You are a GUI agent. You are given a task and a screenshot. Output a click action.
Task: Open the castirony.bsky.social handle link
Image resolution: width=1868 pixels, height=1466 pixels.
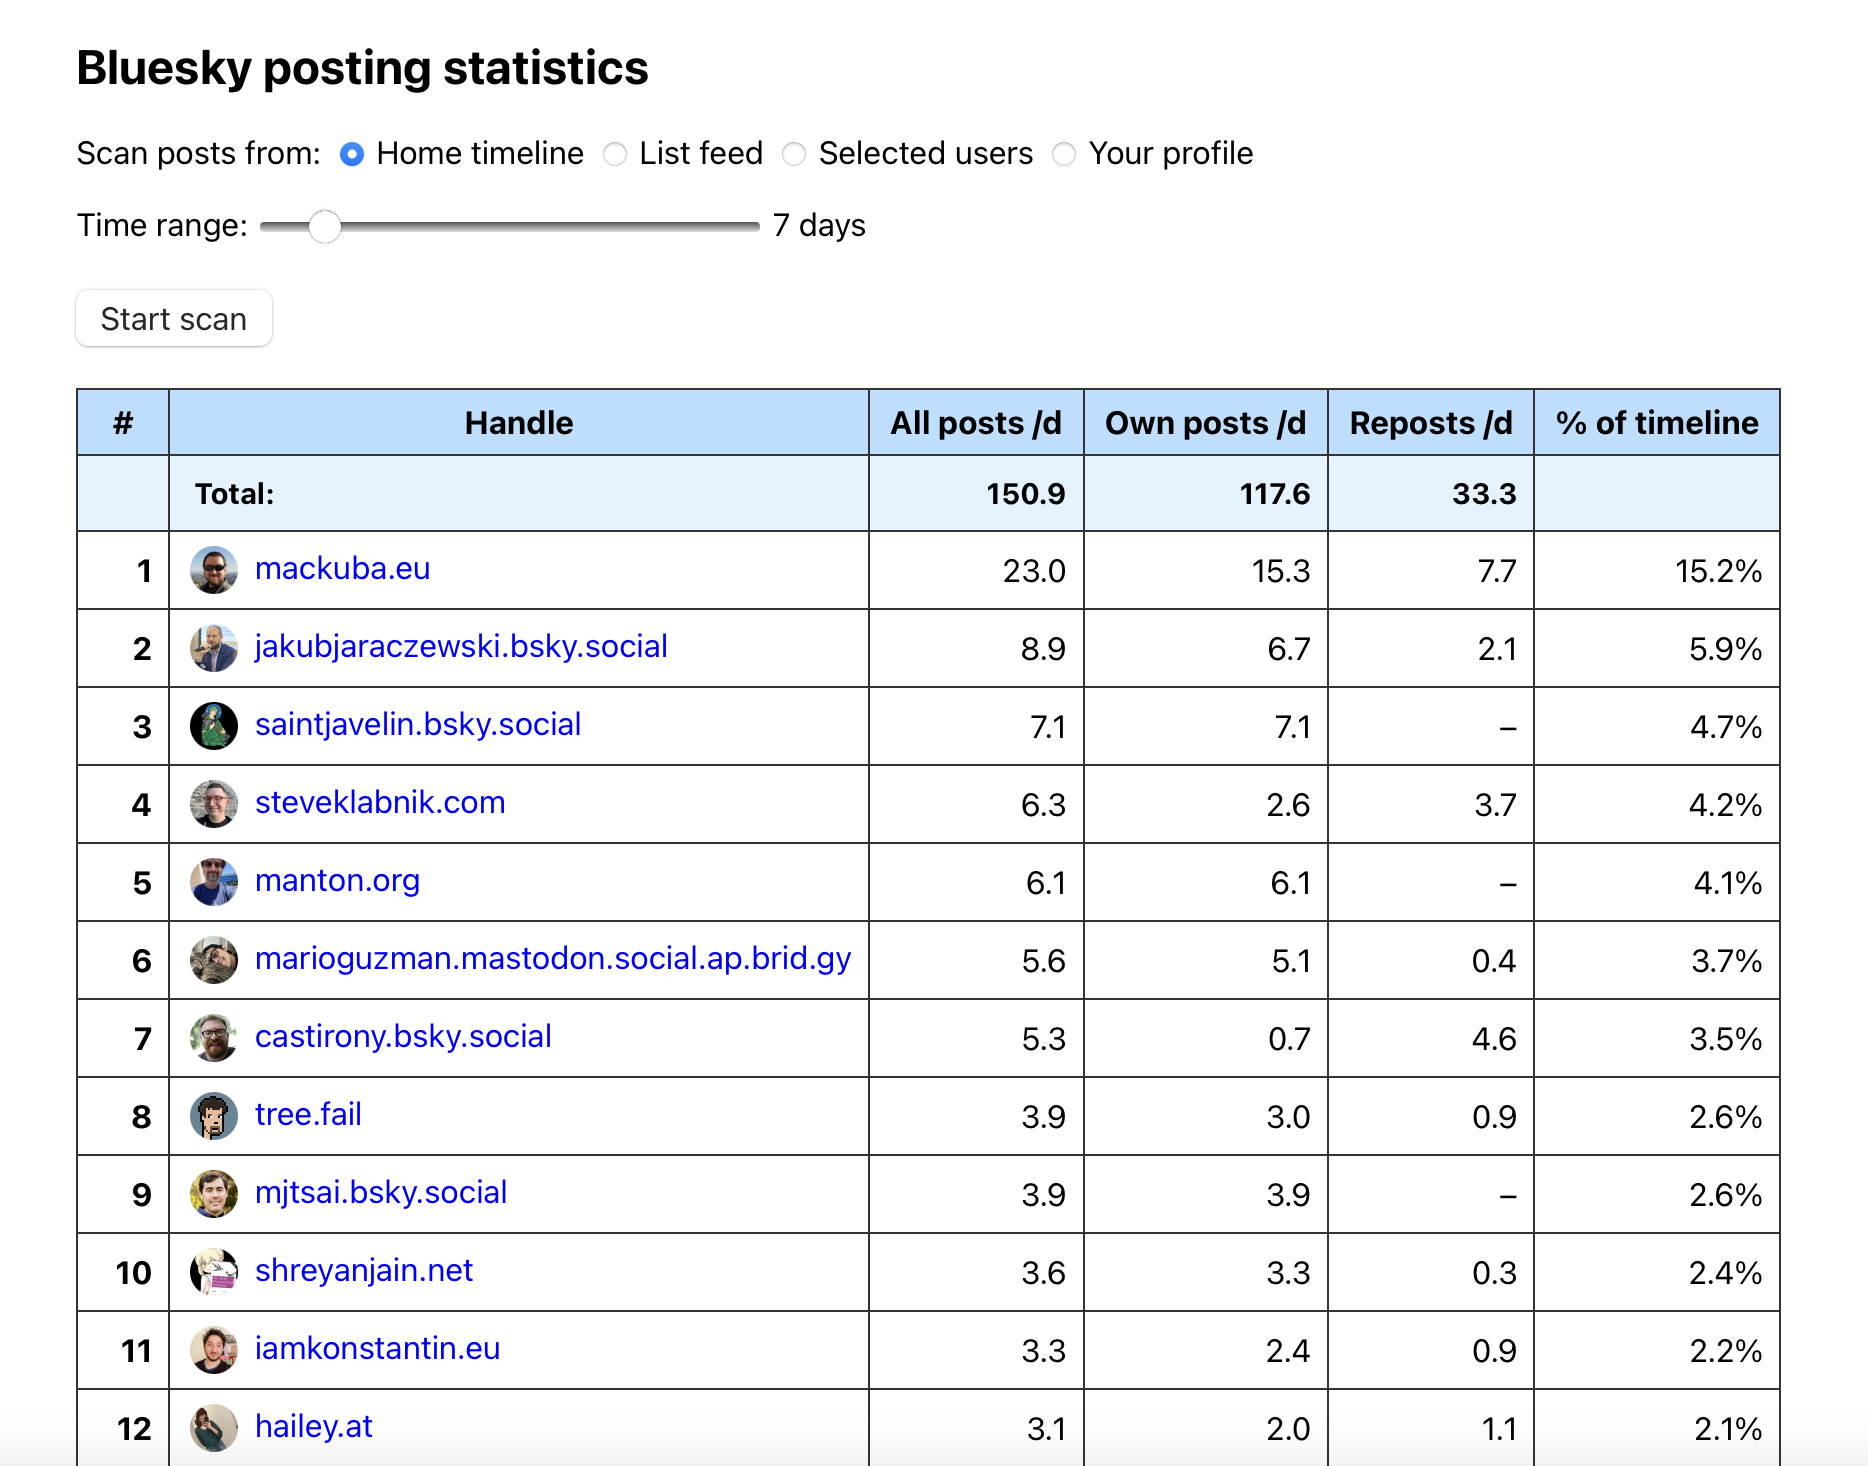tap(403, 1037)
